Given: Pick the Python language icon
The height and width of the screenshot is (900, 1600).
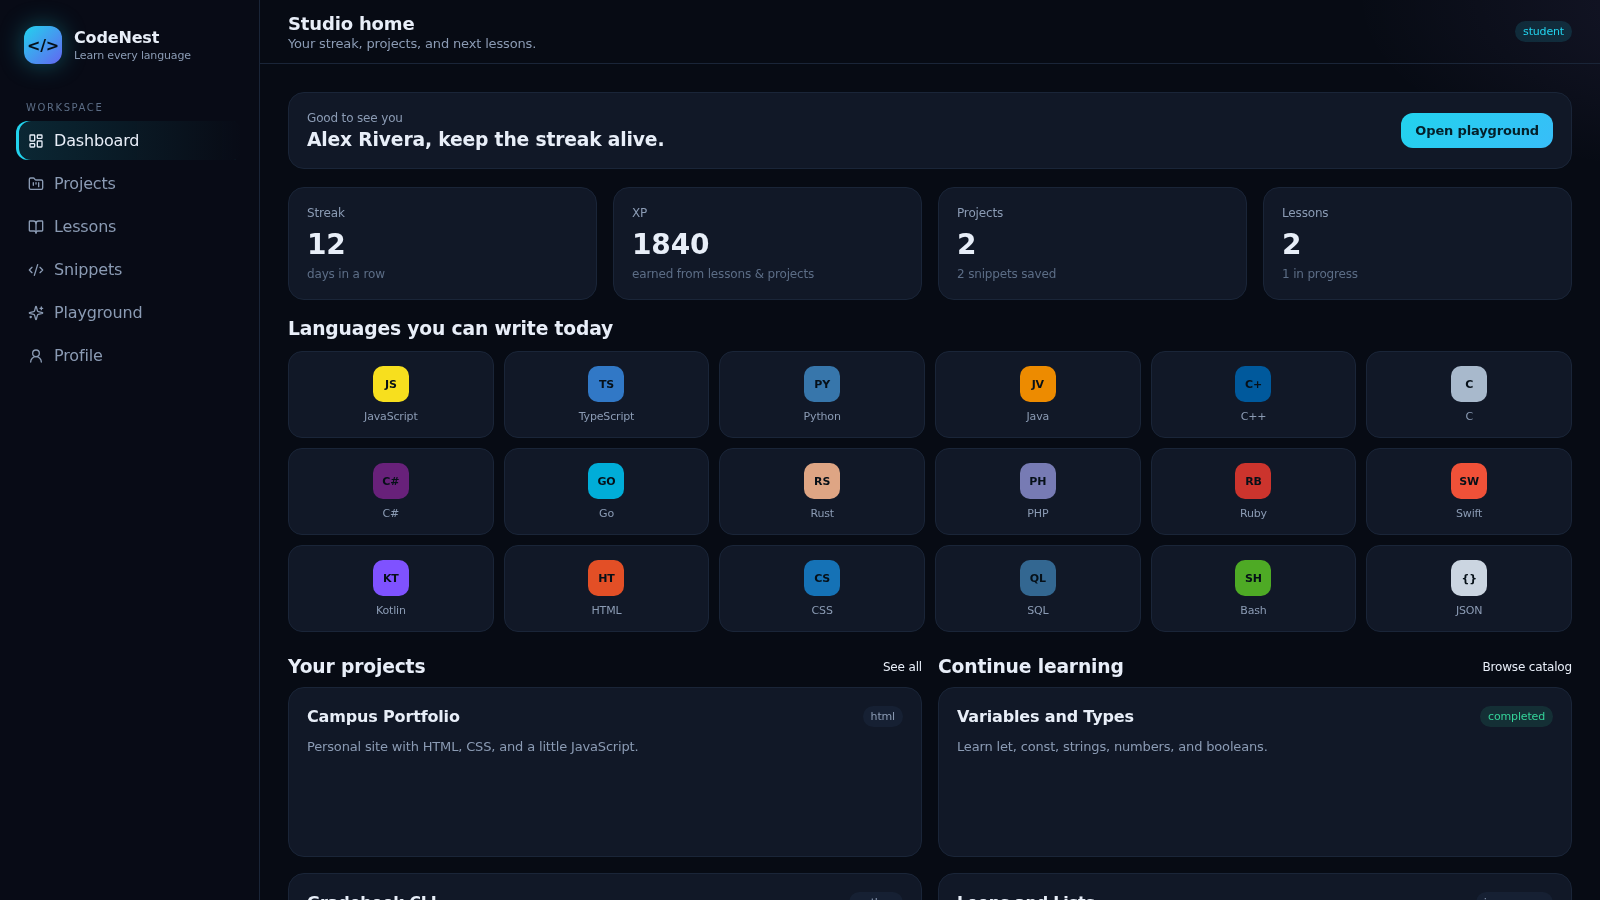Looking at the screenshot, I should (x=822, y=384).
